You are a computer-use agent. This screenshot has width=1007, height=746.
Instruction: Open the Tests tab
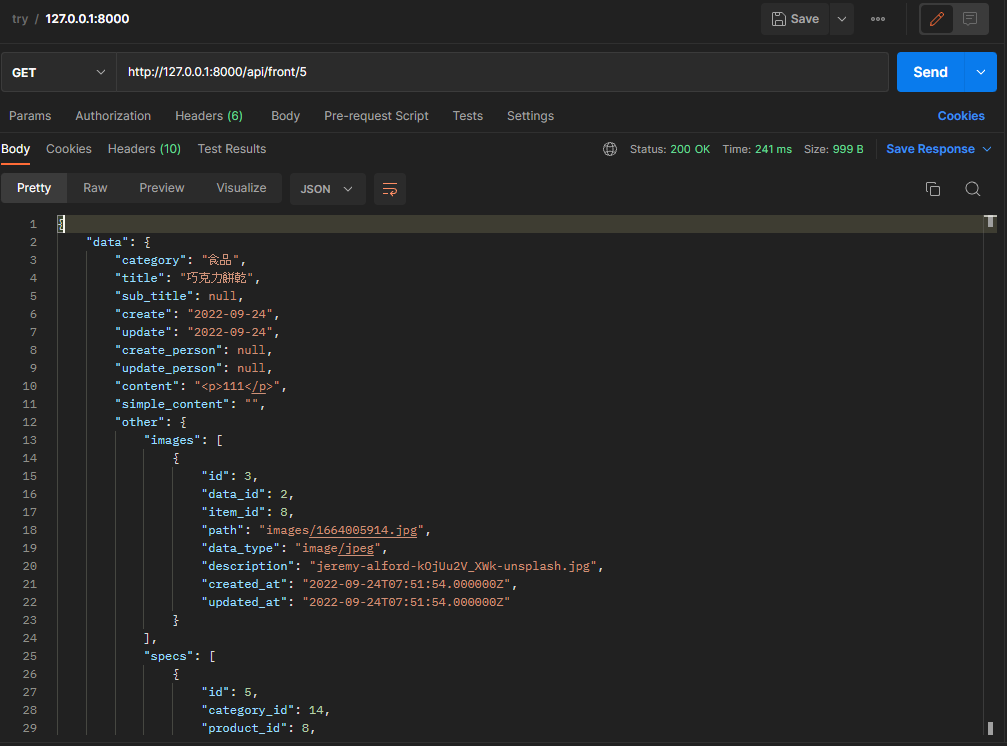point(468,116)
